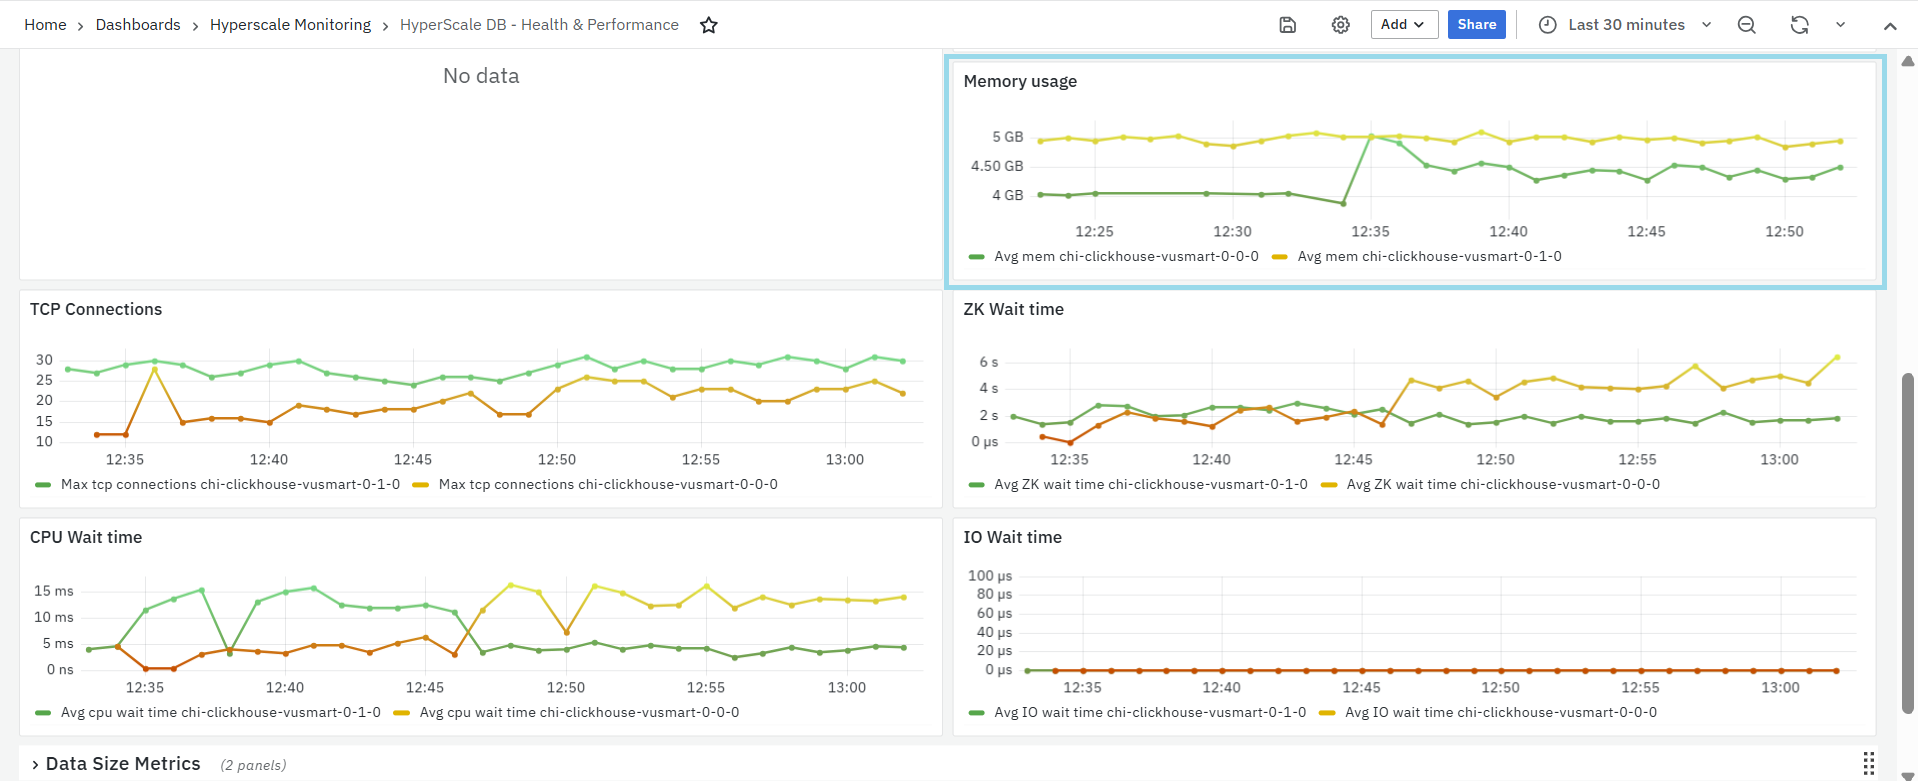Image resolution: width=1918 pixels, height=781 pixels.
Task: Open Dashboards breadcrumb link
Action: click(x=138, y=25)
